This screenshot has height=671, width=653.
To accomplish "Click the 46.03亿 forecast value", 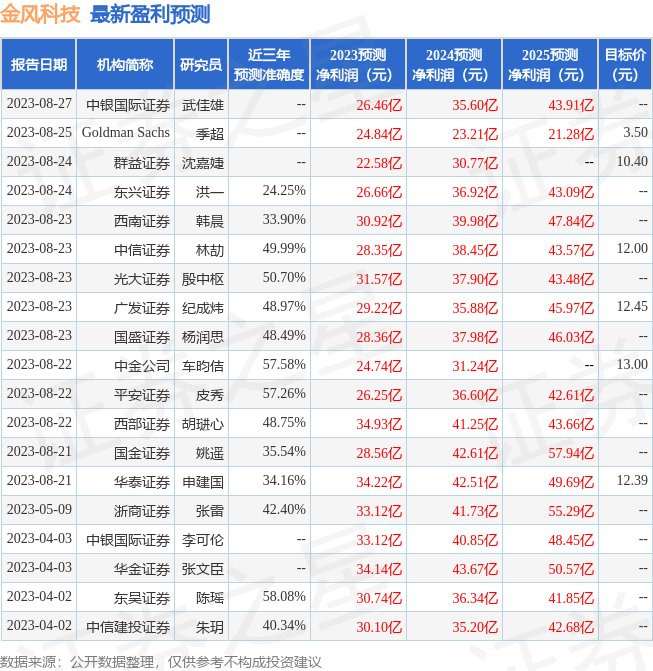I will pyautogui.click(x=571, y=337).
